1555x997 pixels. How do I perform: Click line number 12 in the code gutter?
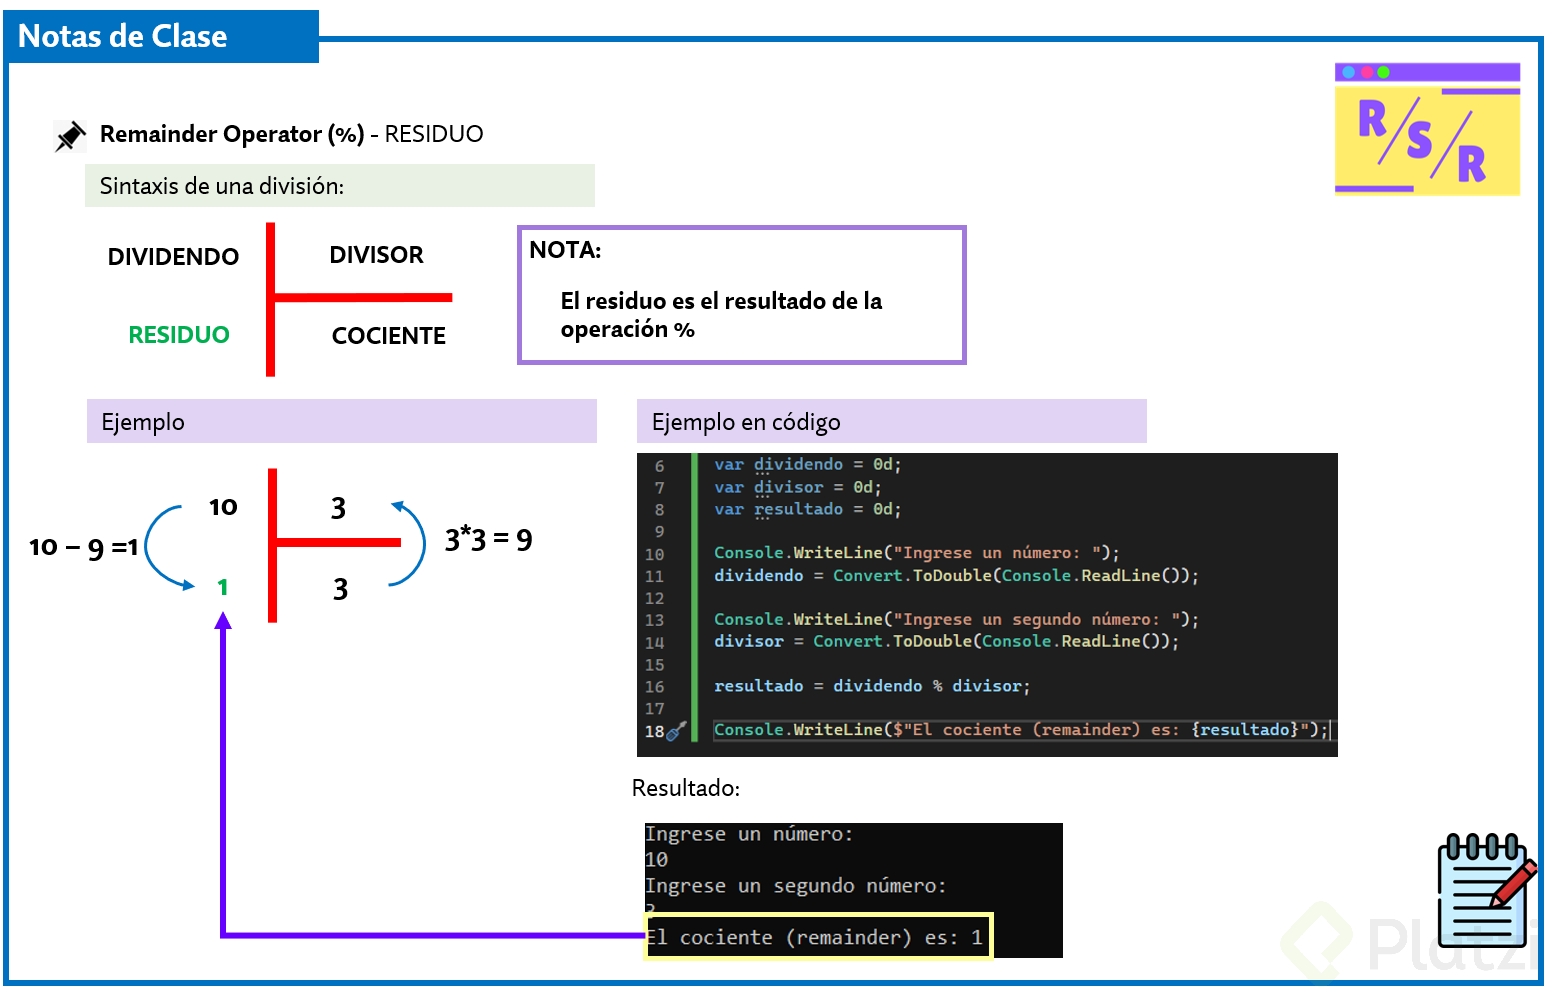coord(654,599)
